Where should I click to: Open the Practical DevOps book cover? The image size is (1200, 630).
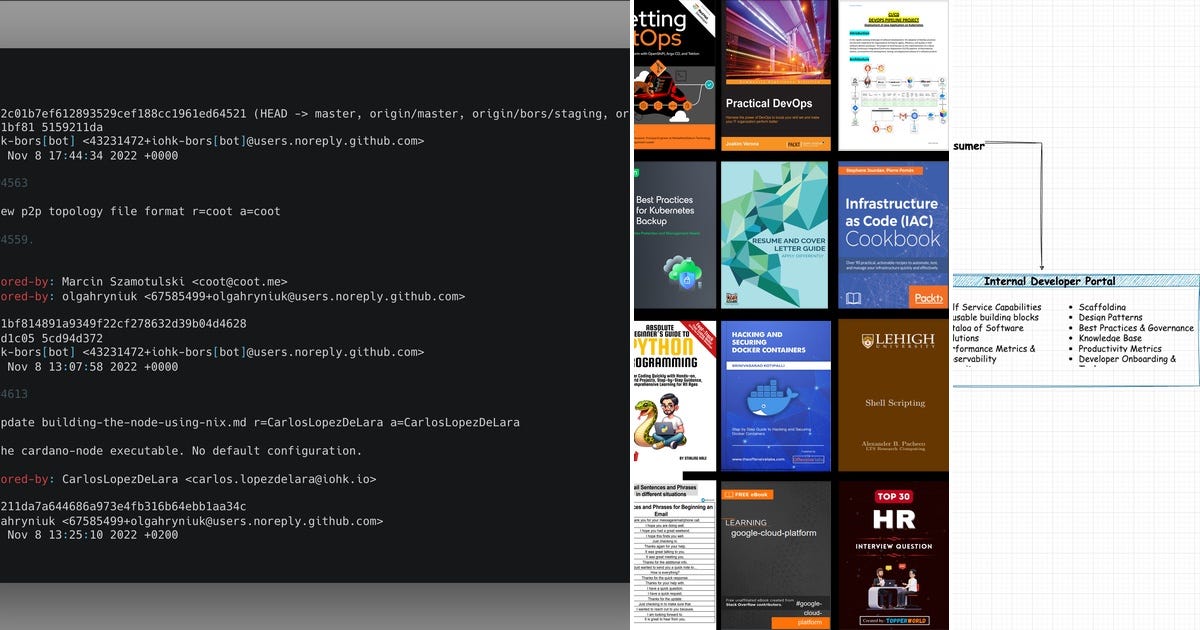tap(775, 75)
